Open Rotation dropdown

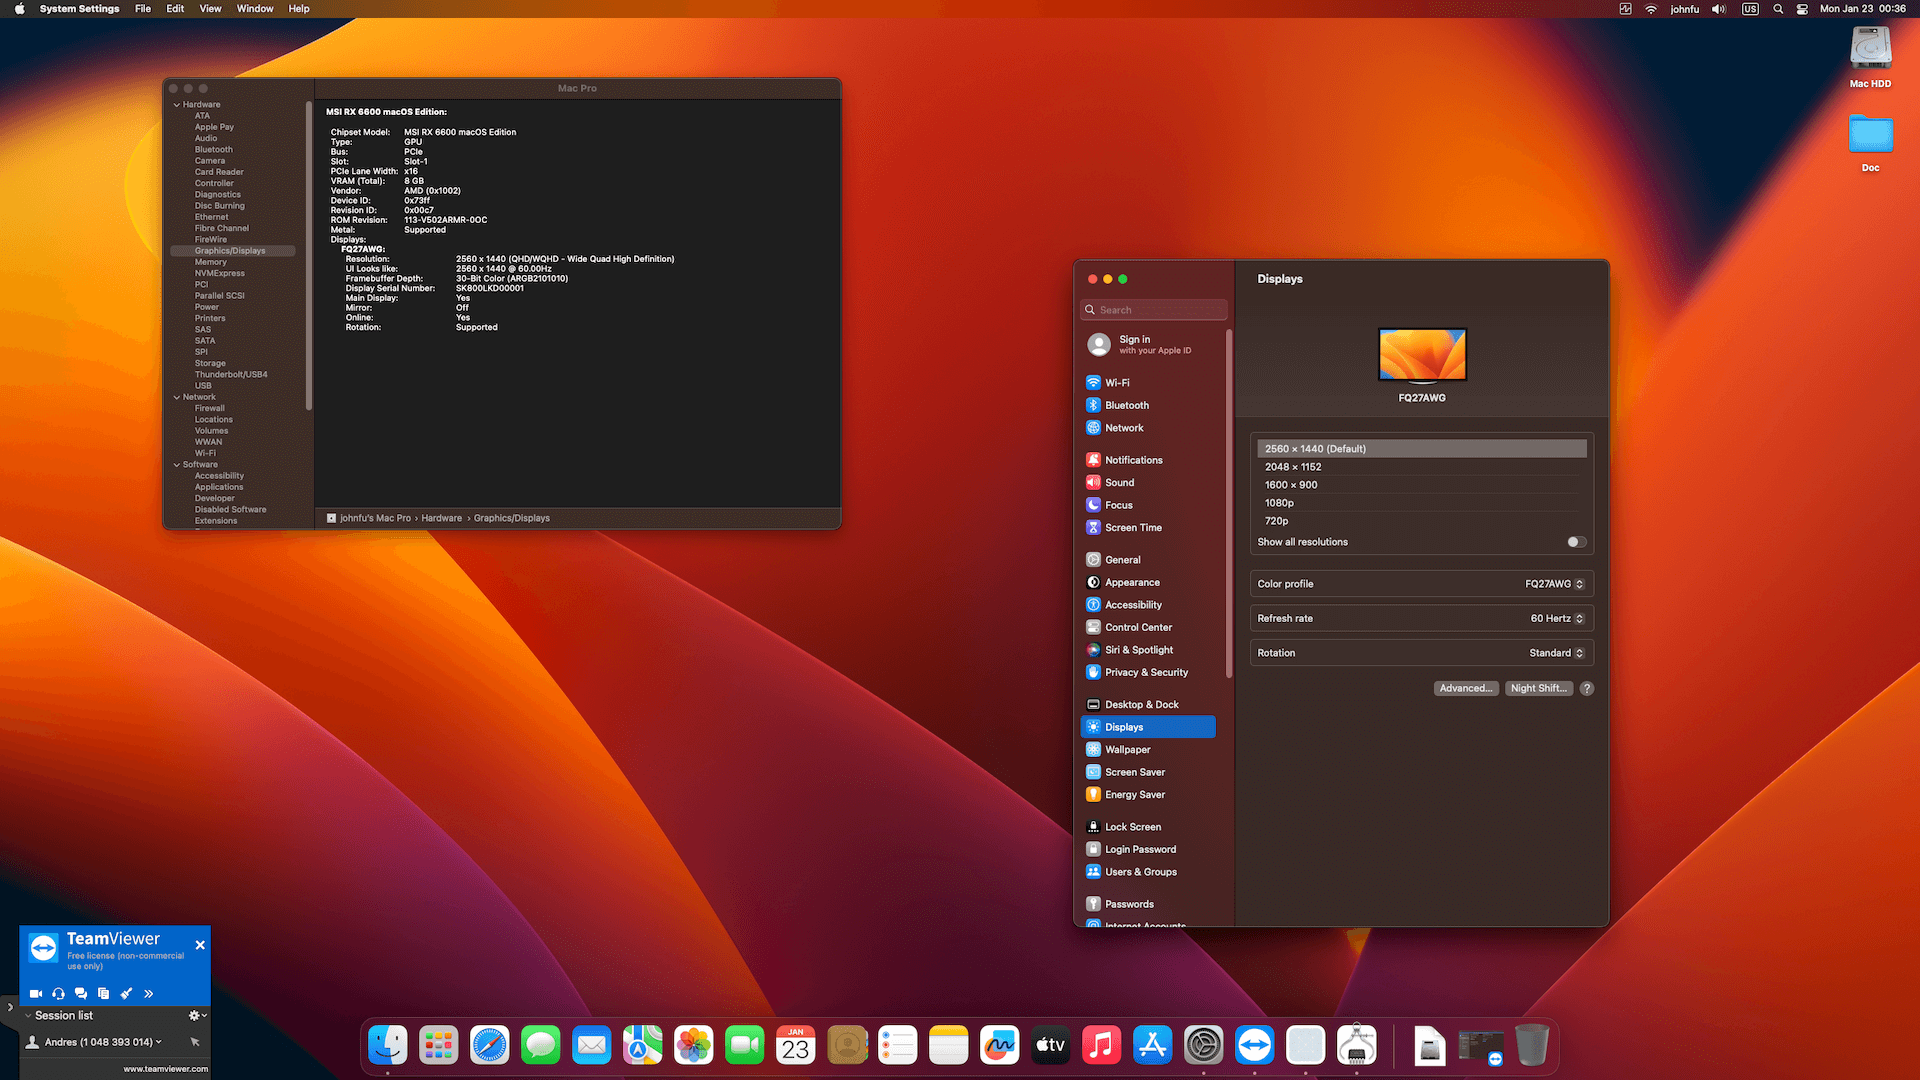click(x=1557, y=653)
